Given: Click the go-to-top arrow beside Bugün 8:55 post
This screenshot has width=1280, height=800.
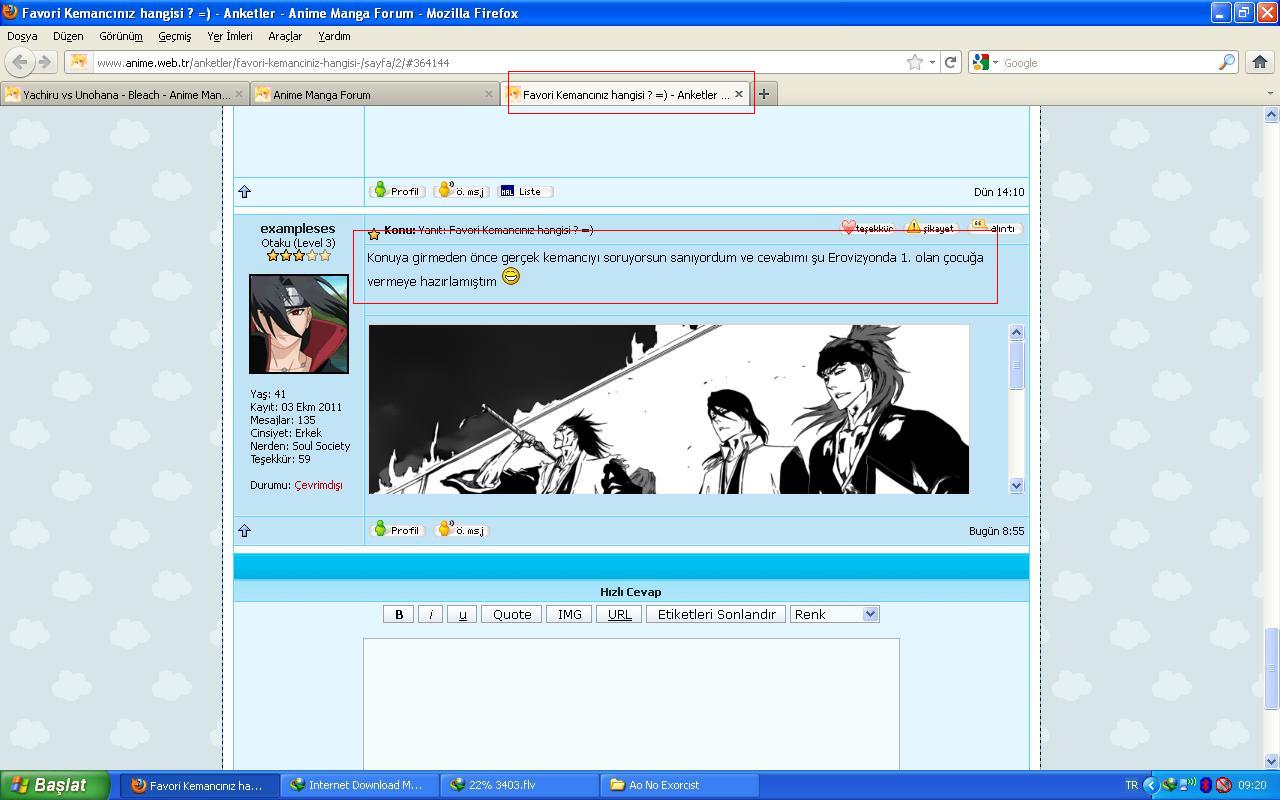Looking at the screenshot, I should (x=245, y=530).
